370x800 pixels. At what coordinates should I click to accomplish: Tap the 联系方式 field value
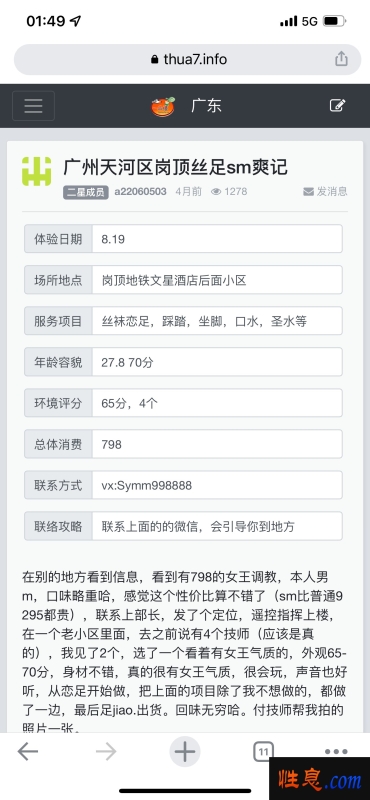217,485
